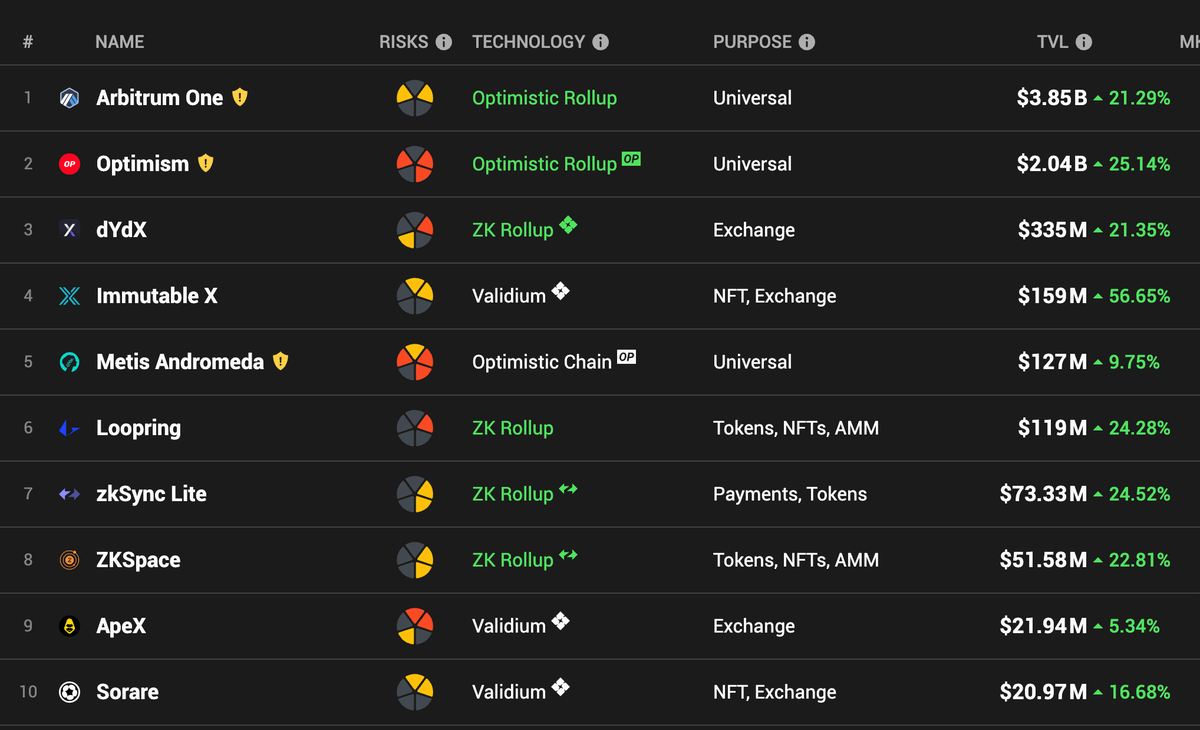Click the Optimistic Rollup link for Optimism
Viewport: 1200px width, 730px height.
pos(544,164)
